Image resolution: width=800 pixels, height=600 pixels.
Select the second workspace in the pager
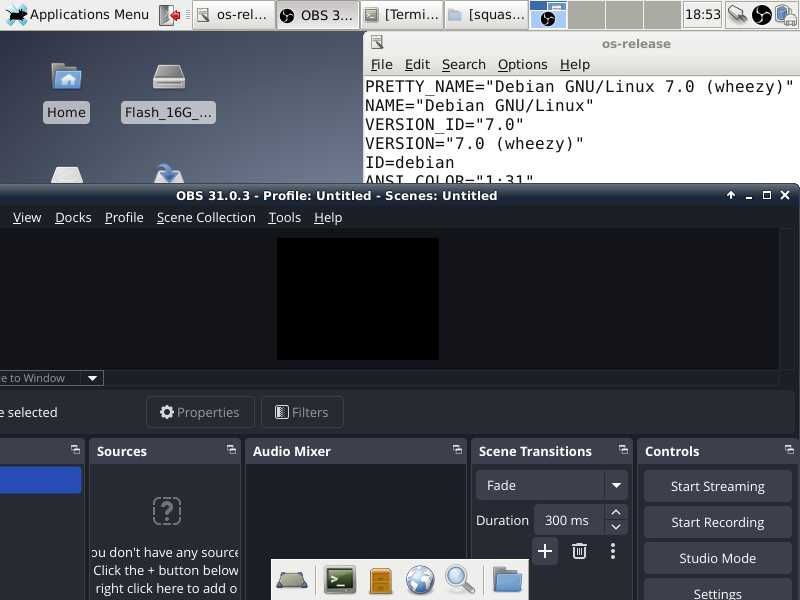(586, 15)
